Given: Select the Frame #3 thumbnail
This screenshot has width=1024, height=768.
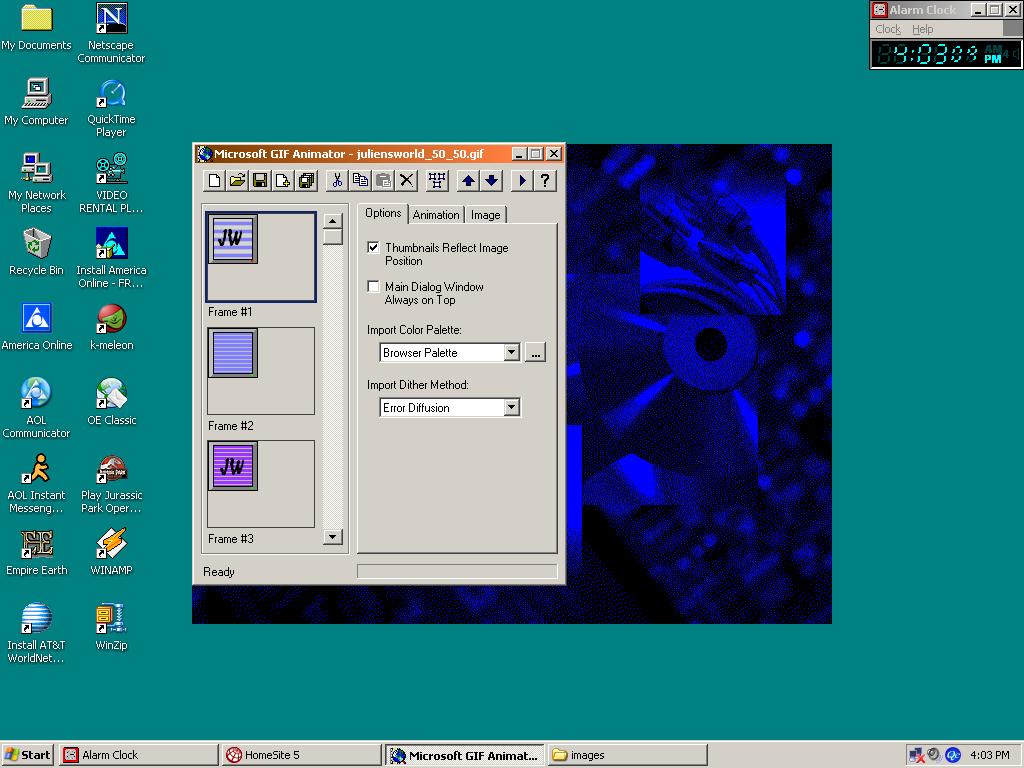Looking at the screenshot, I should 233,467.
